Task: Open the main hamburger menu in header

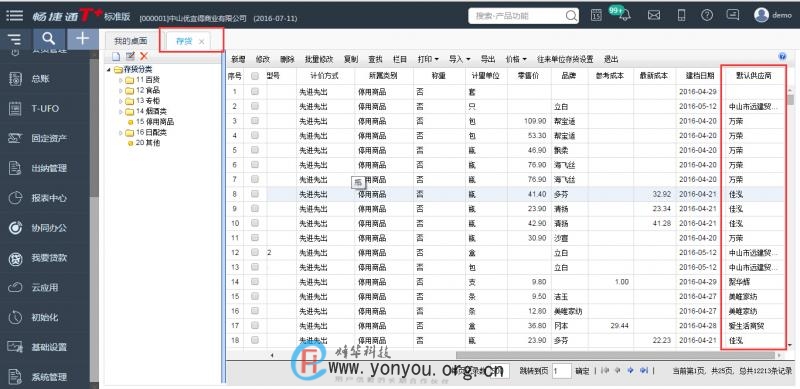Action: (14, 15)
